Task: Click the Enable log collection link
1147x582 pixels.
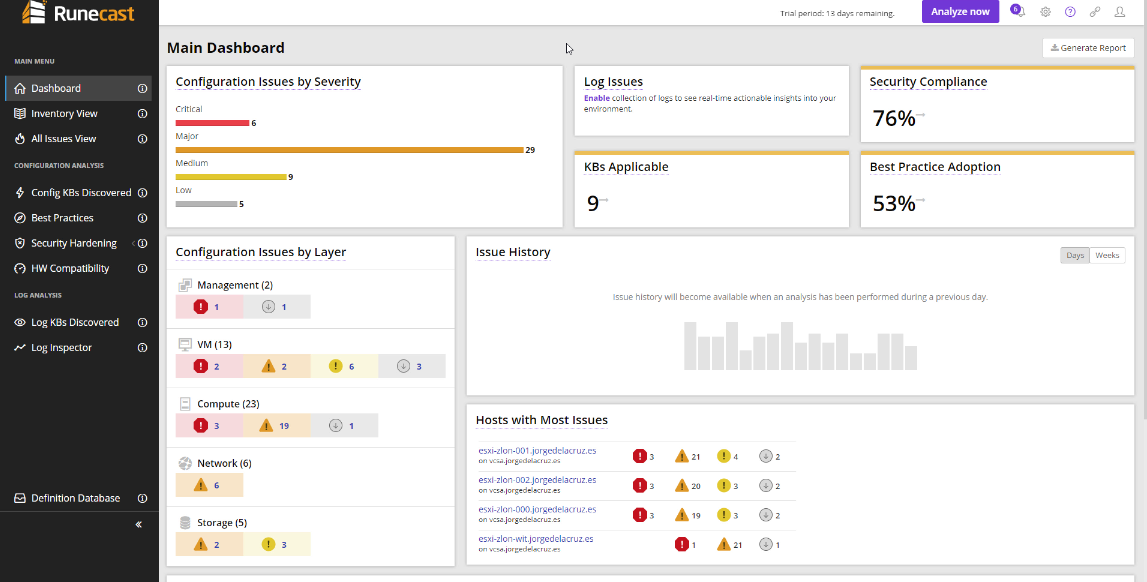Action: pyautogui.click(x=595, y=98)
